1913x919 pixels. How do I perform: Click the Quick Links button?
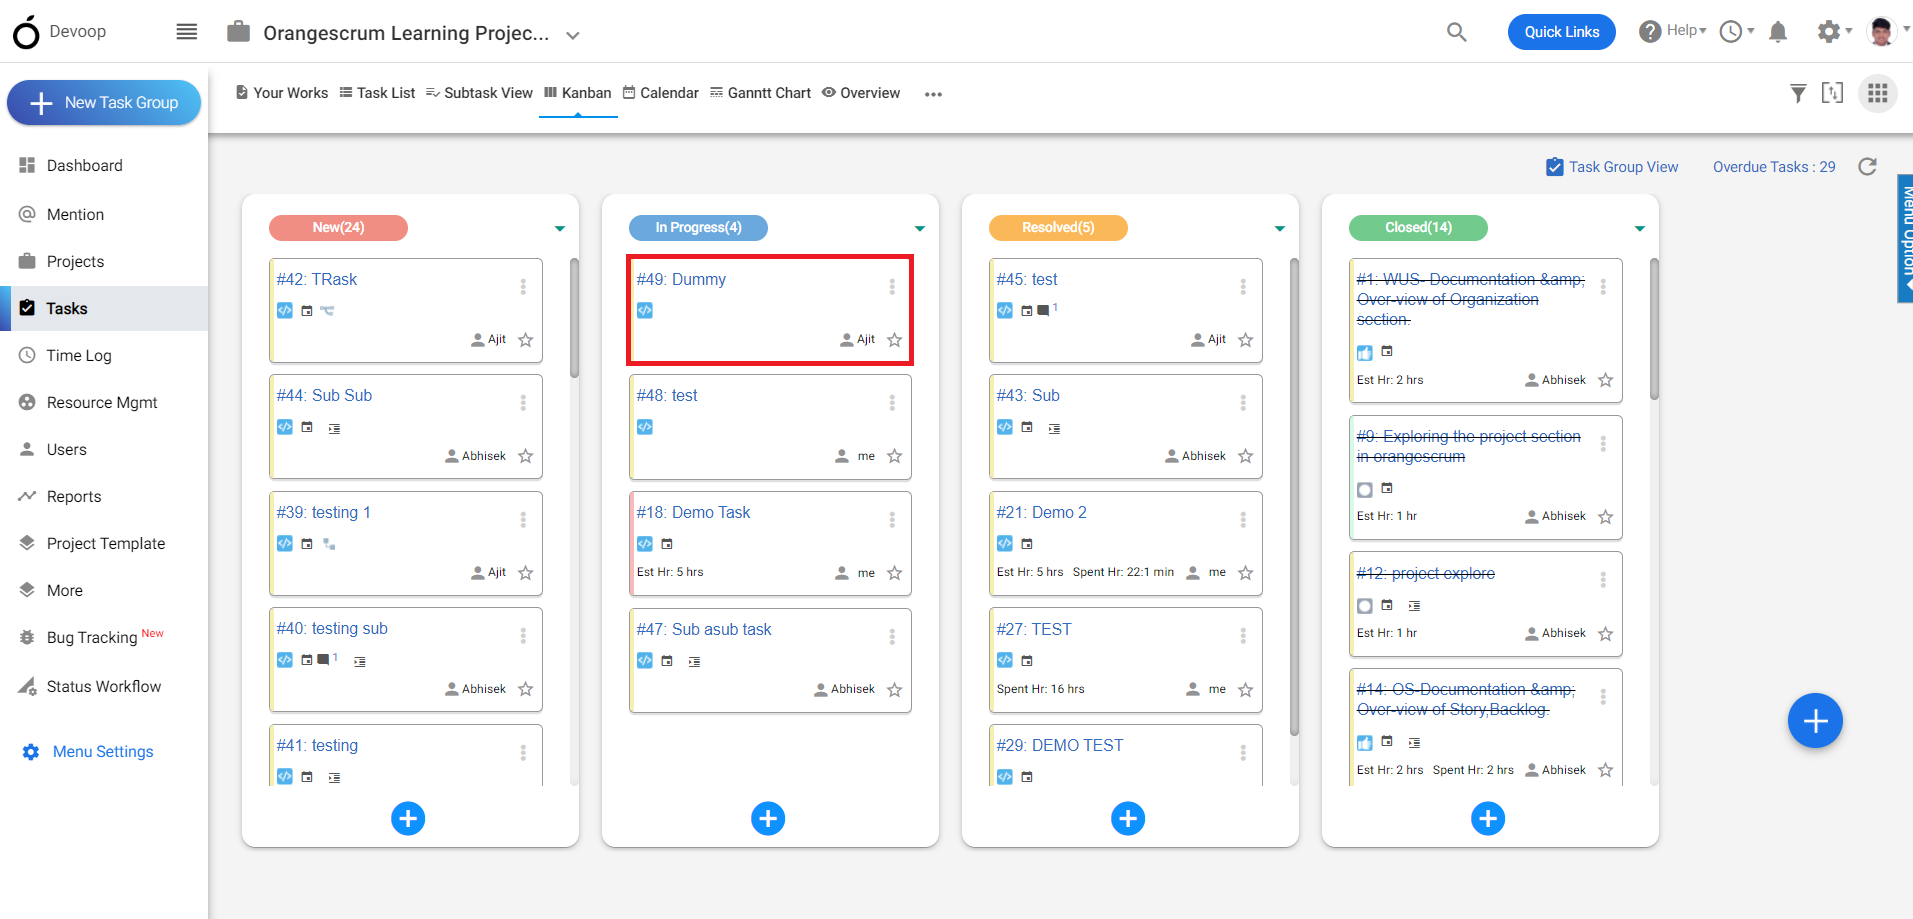click(1562, 32)
